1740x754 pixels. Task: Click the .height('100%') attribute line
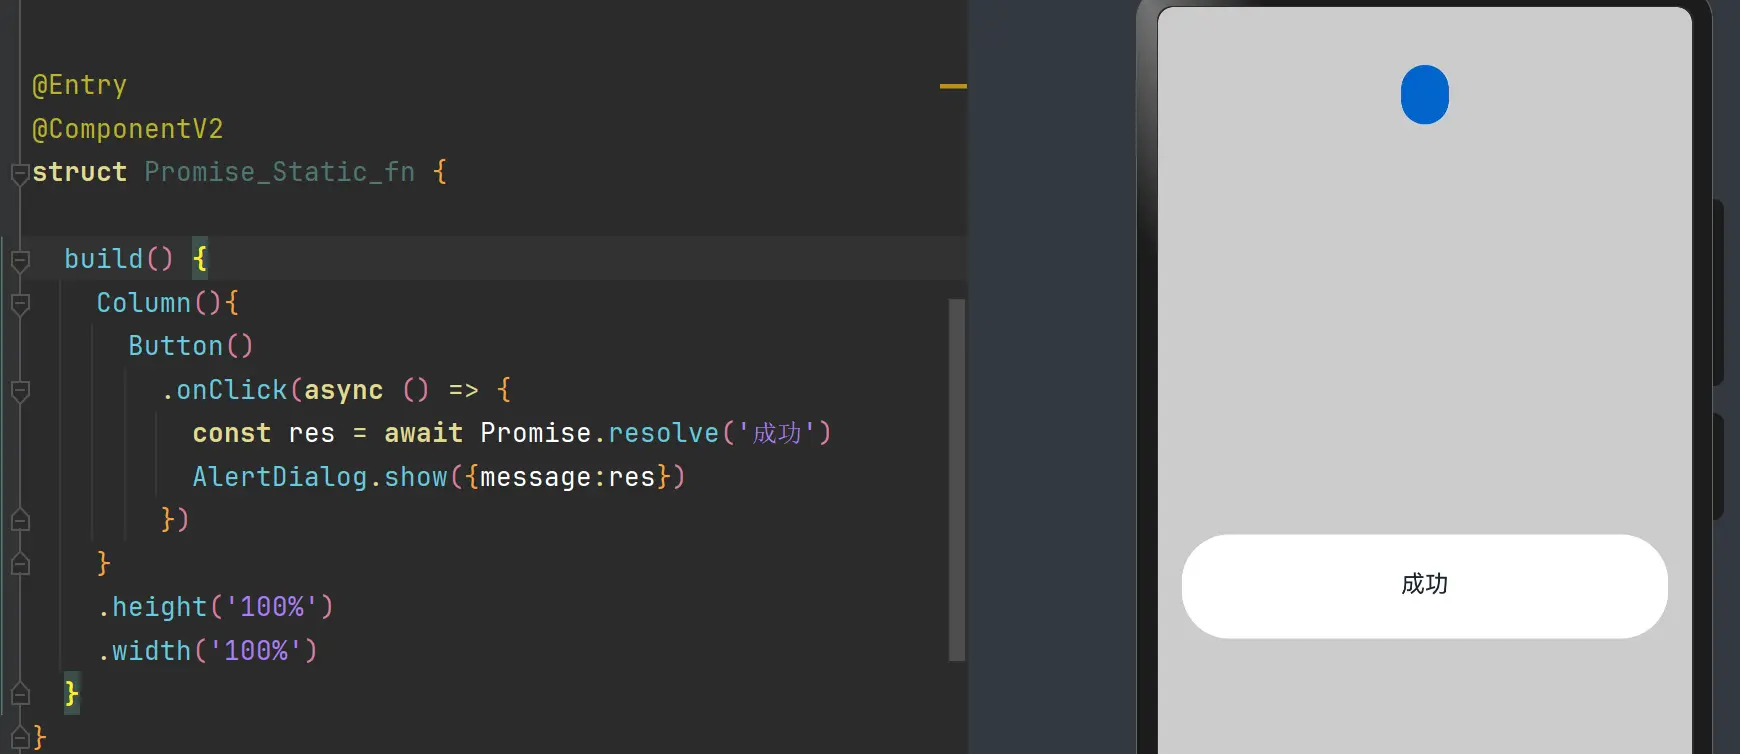[215, 607]
